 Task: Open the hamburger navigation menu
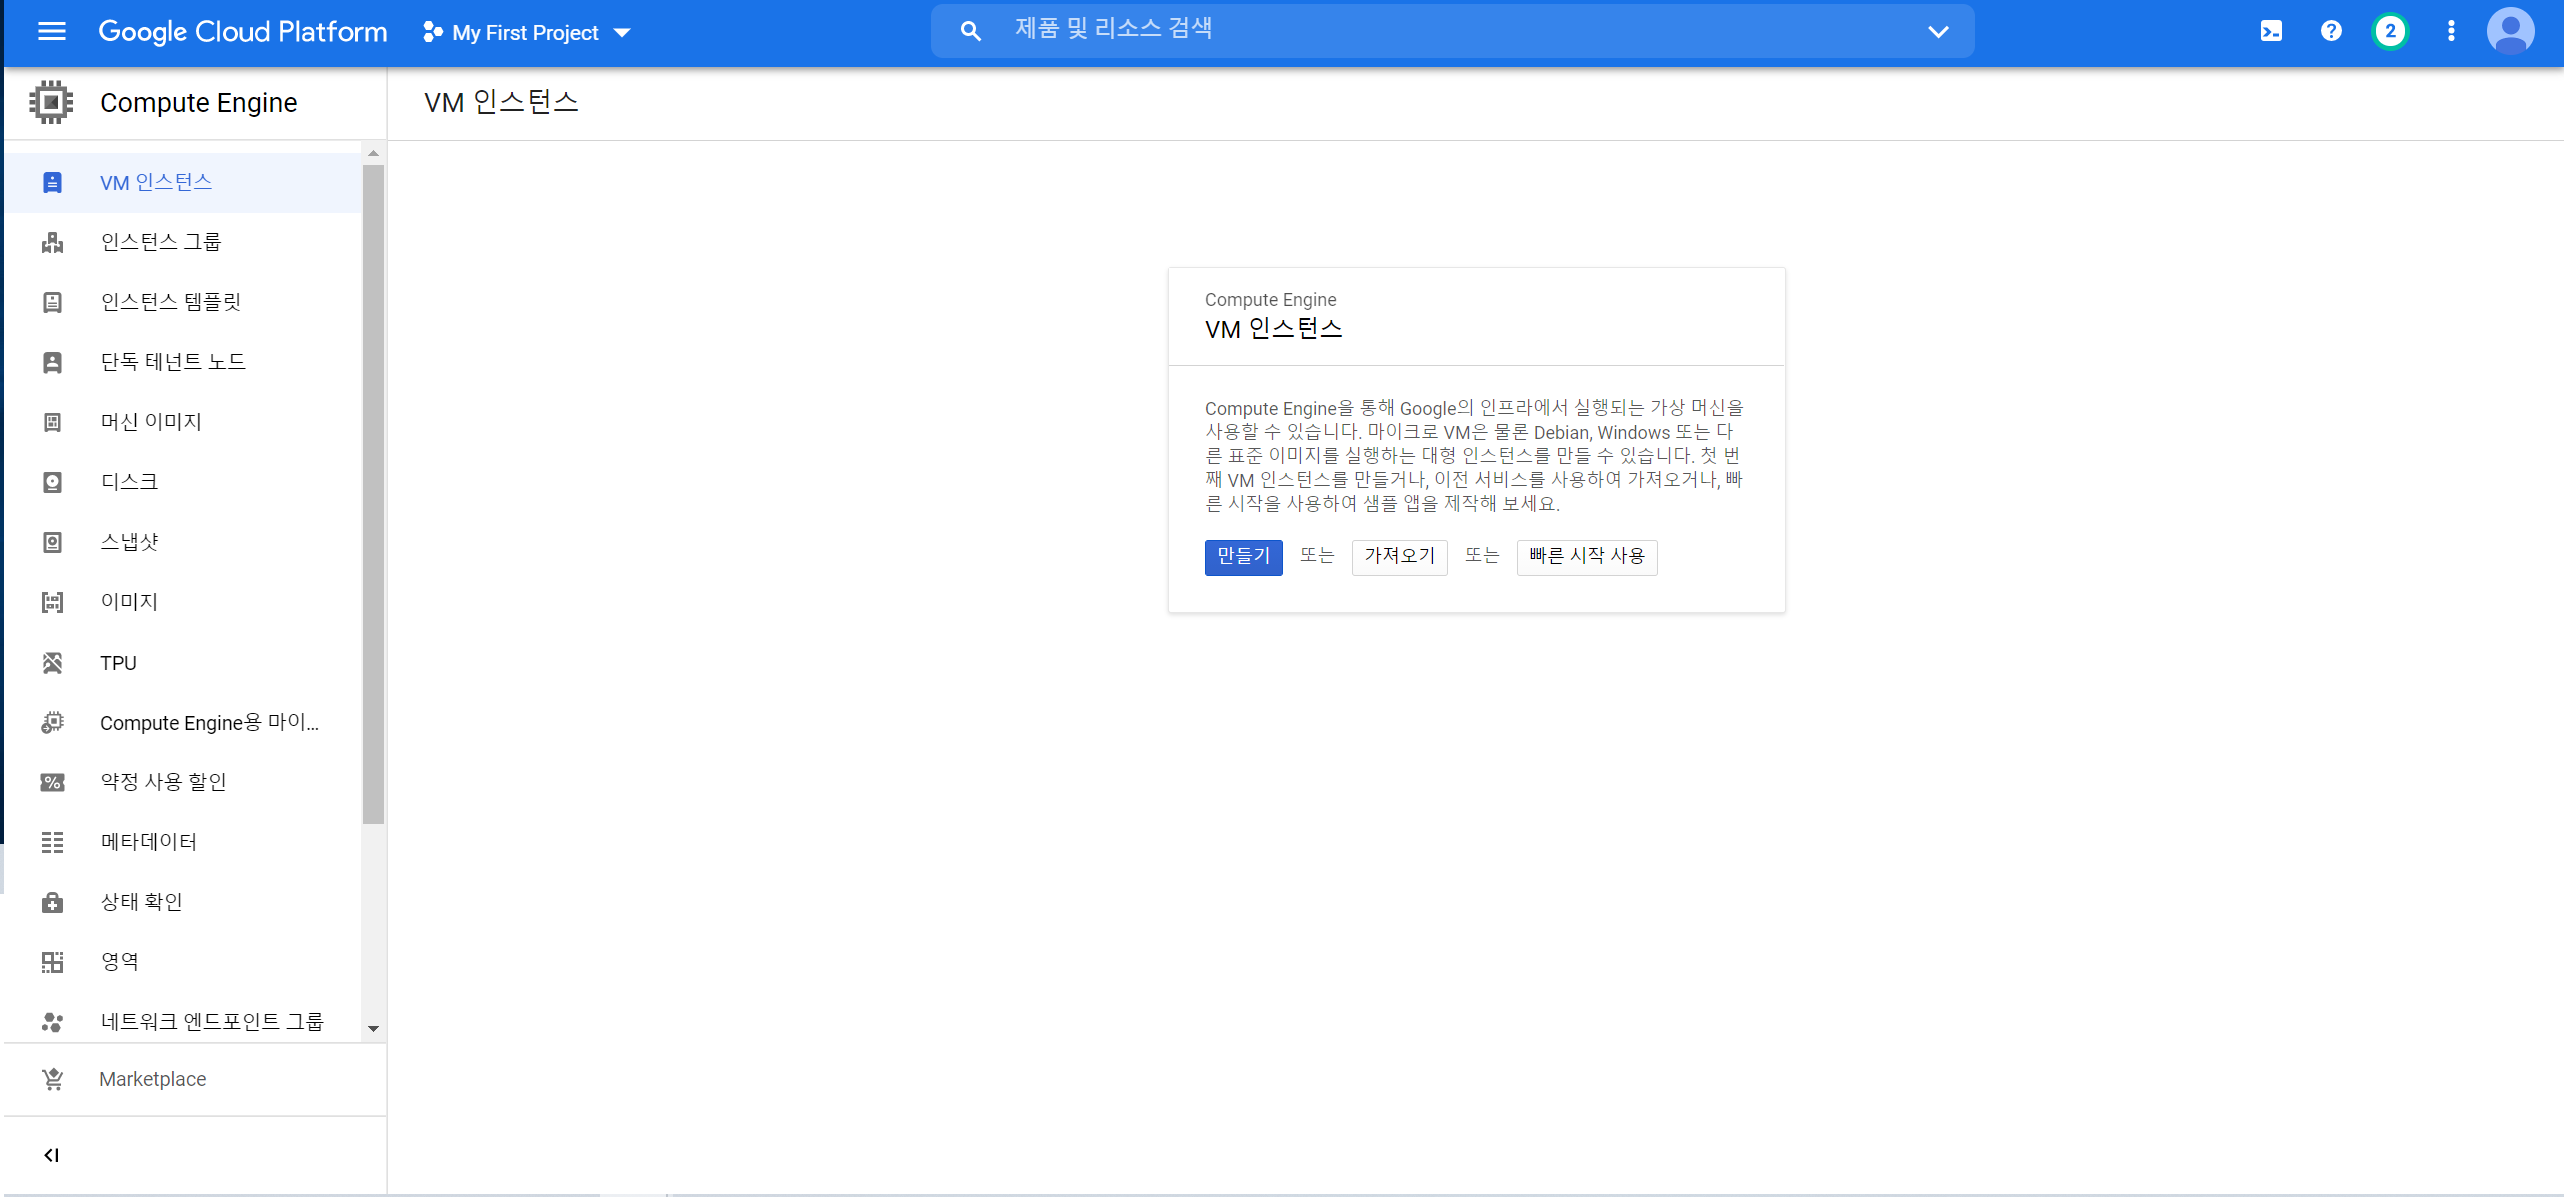[51, 32]
